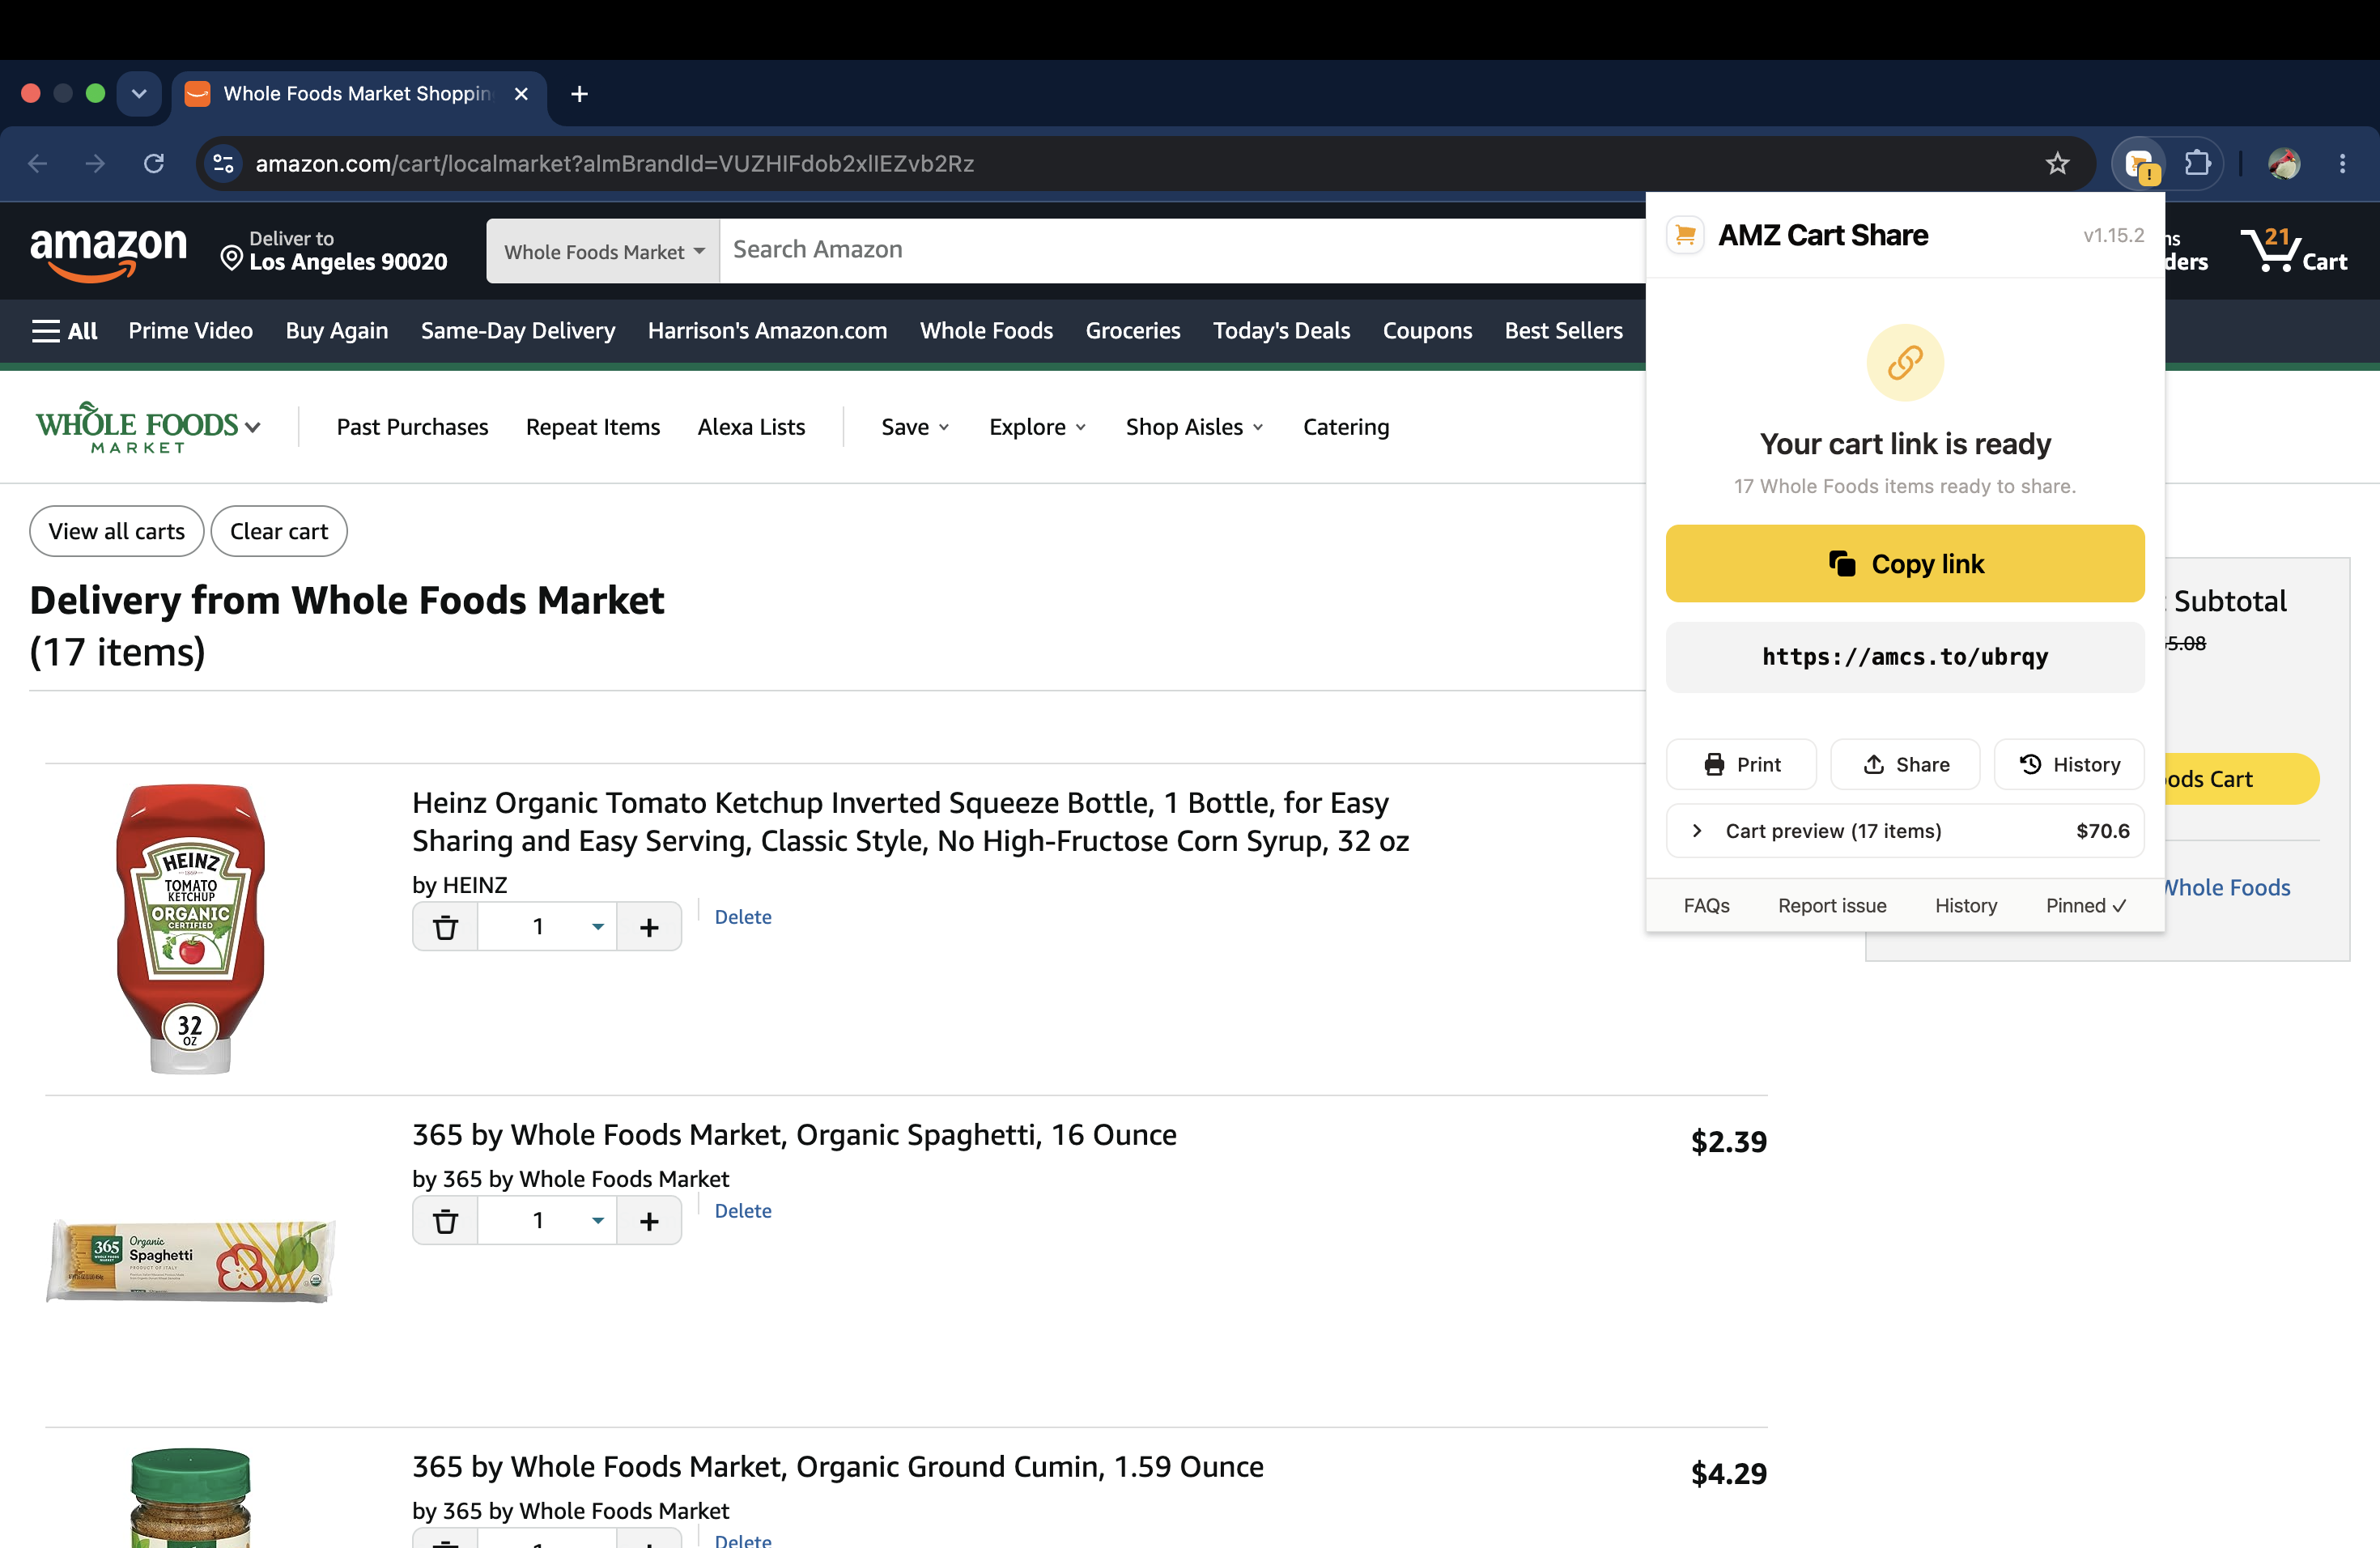The width and height of the screenshot is (2380, 1548).
Task: Toggle the Pinned checkmark option
Action: click(2086, 906)
